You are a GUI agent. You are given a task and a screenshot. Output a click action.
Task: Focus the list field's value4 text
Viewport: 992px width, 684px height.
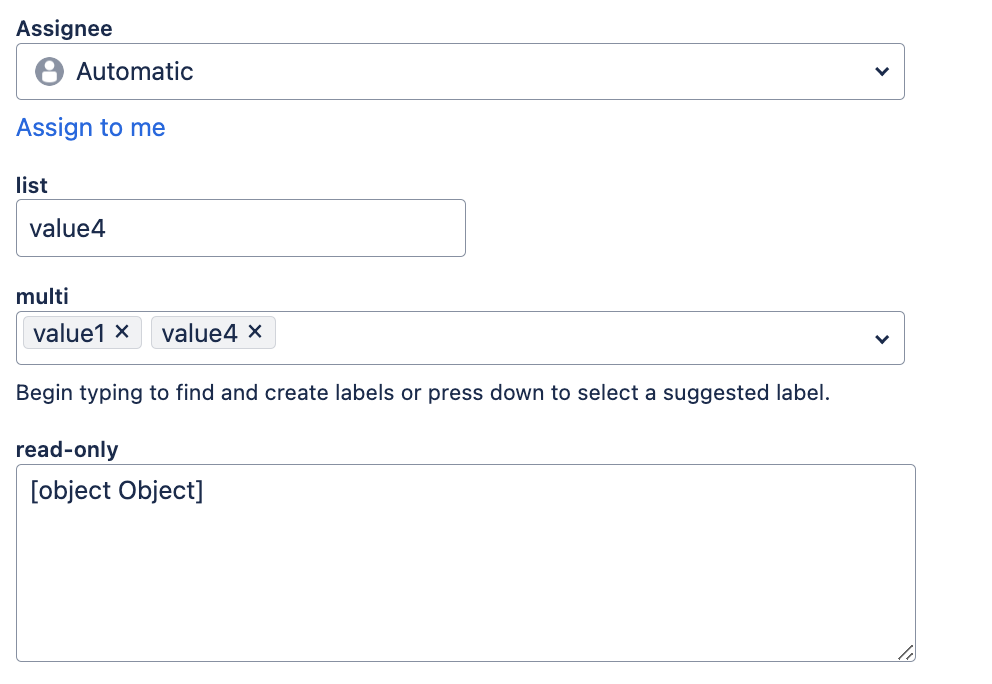tap(68, 228)
